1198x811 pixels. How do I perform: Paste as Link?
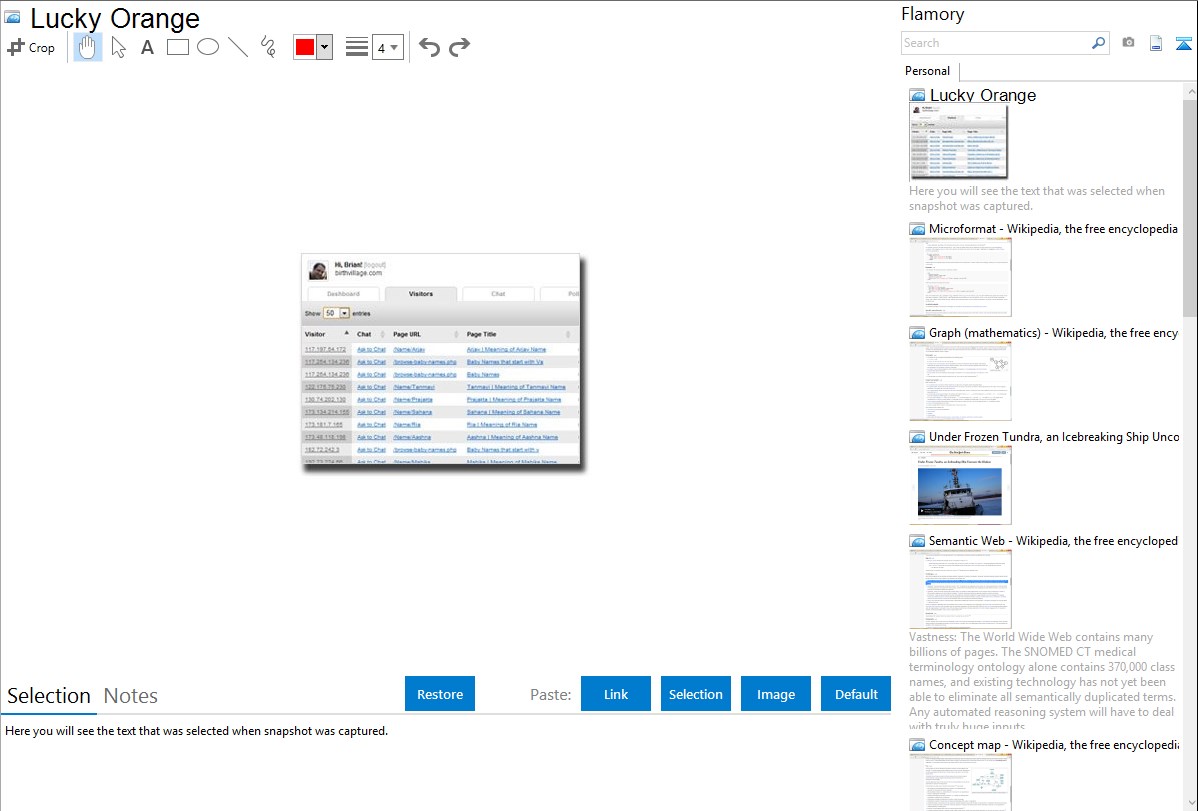(x=616, y=694)
